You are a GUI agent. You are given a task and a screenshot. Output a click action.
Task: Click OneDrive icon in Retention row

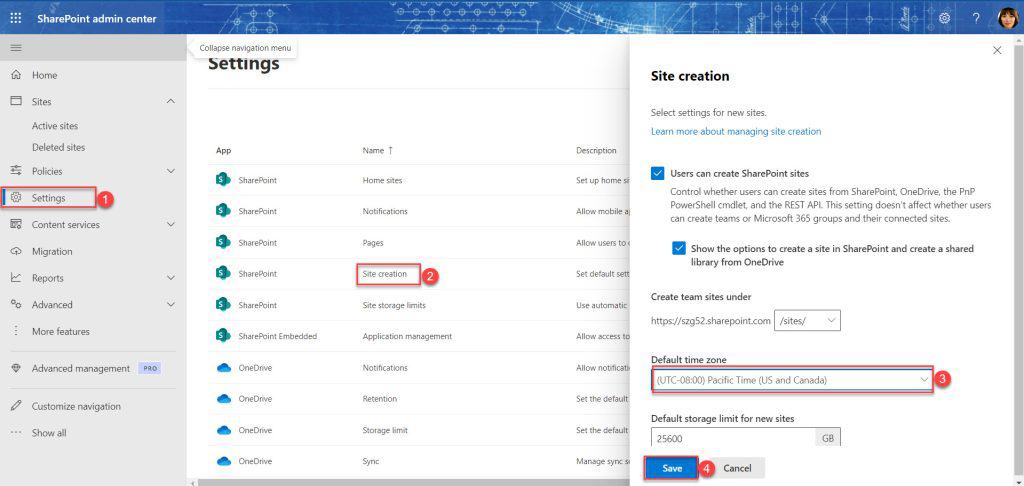[x=224, y=398]
